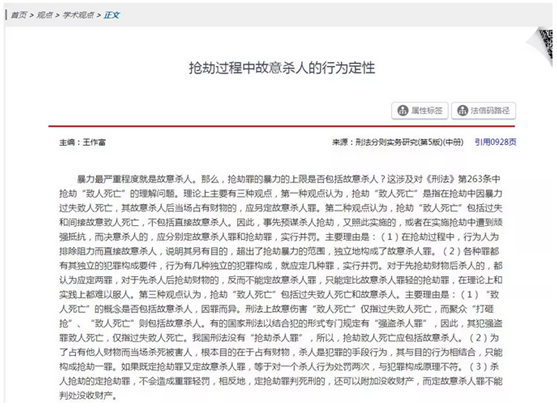This screenshot has height=409, width=557.
Task: Click paragraph's last line 判处没收财产
Action: point(88,395)
